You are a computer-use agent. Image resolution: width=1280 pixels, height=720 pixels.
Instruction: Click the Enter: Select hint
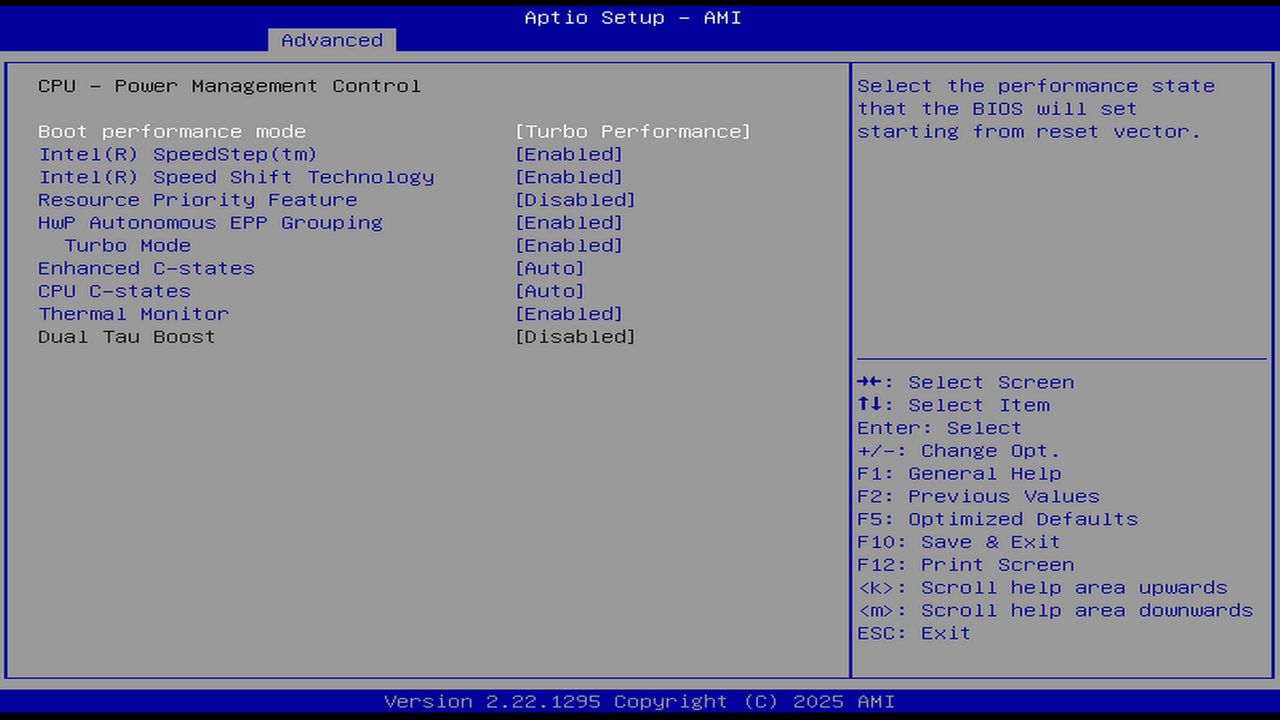coord(940,428)
